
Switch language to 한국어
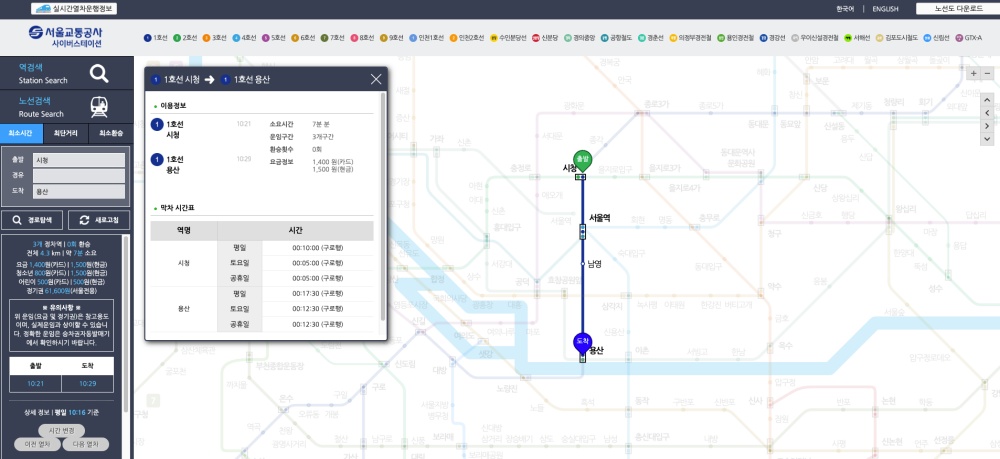tap(844, 9)
